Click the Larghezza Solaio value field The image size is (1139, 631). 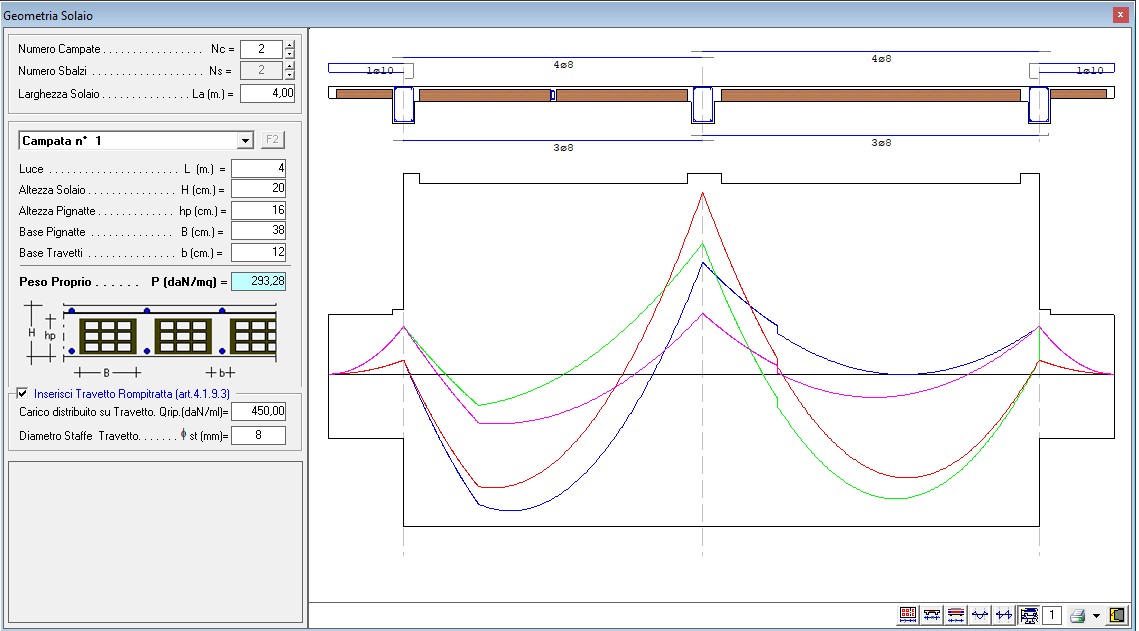tap(267, 93)
